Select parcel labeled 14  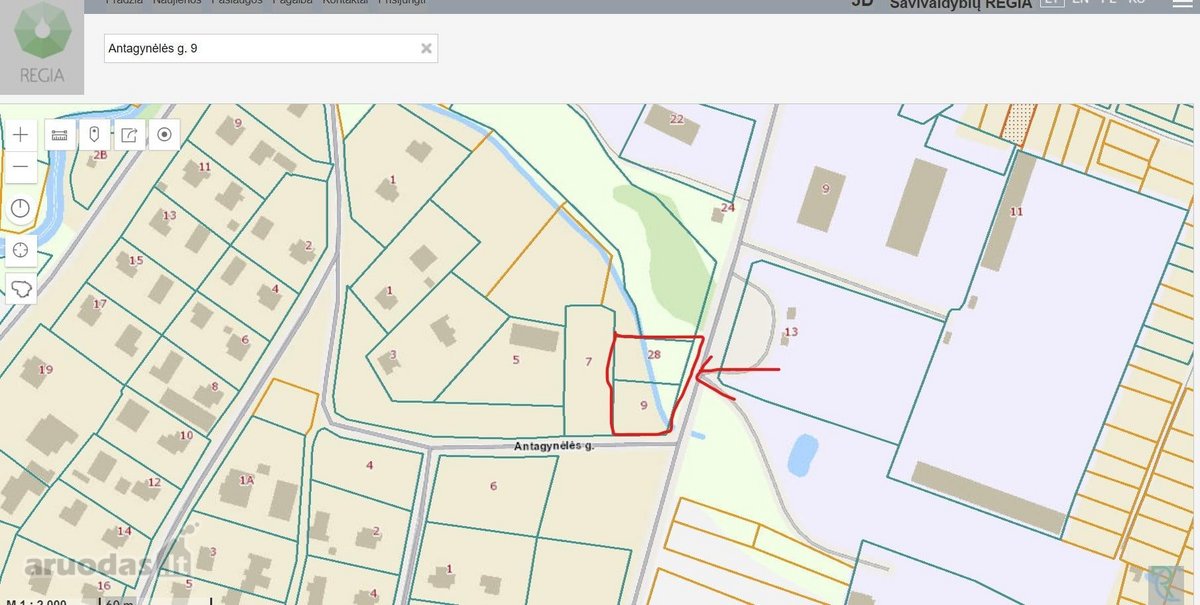[124, 531]
